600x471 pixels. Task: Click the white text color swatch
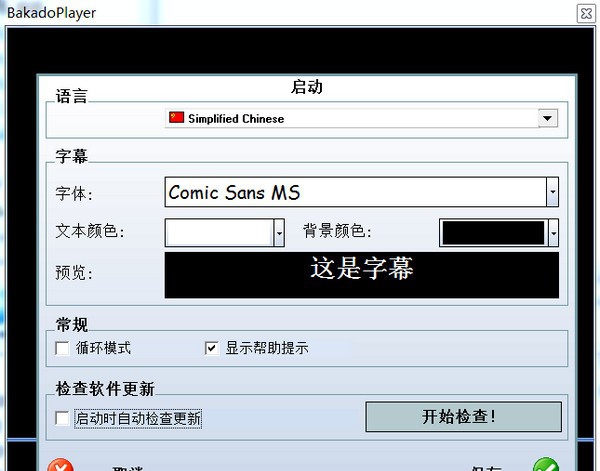click(220, 233)
